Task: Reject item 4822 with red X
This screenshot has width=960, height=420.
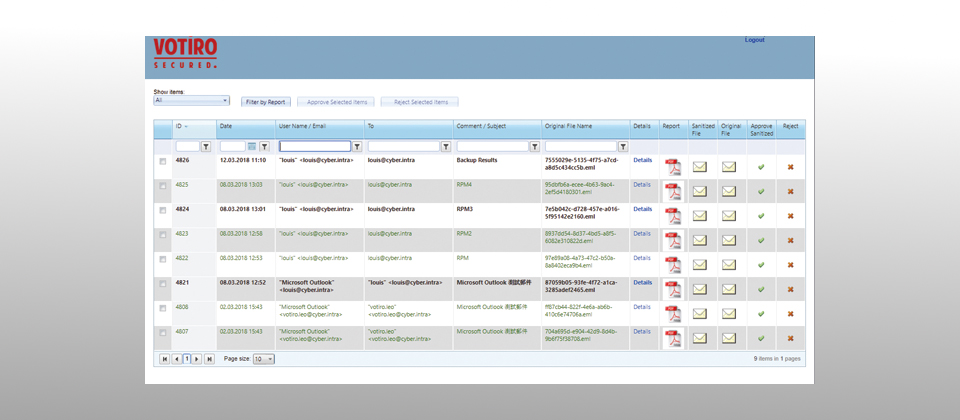Action: point(790,265)
